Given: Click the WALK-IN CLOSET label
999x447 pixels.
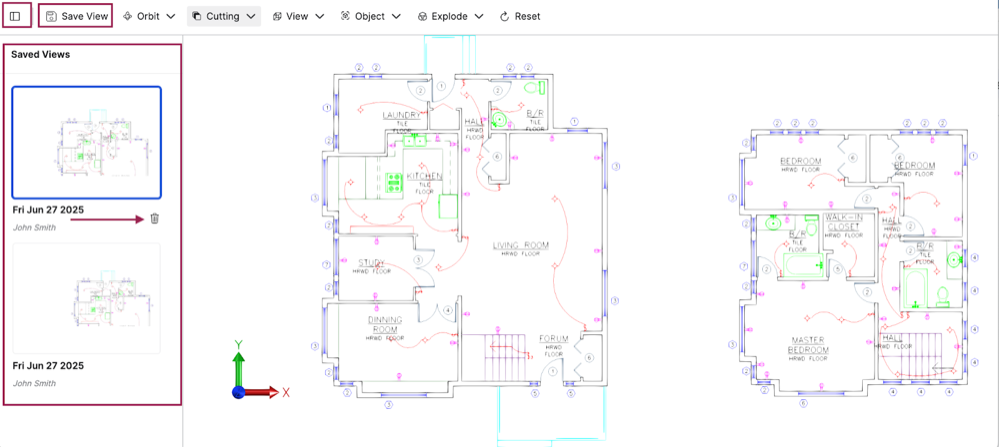Looking at the screenshot, I should [x=842, y=221].
